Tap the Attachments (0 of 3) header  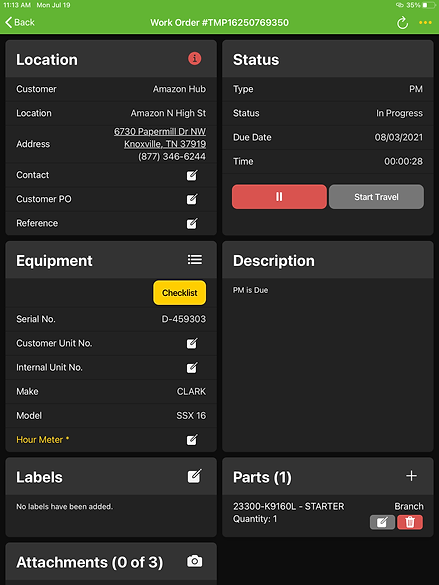(90, 562)
